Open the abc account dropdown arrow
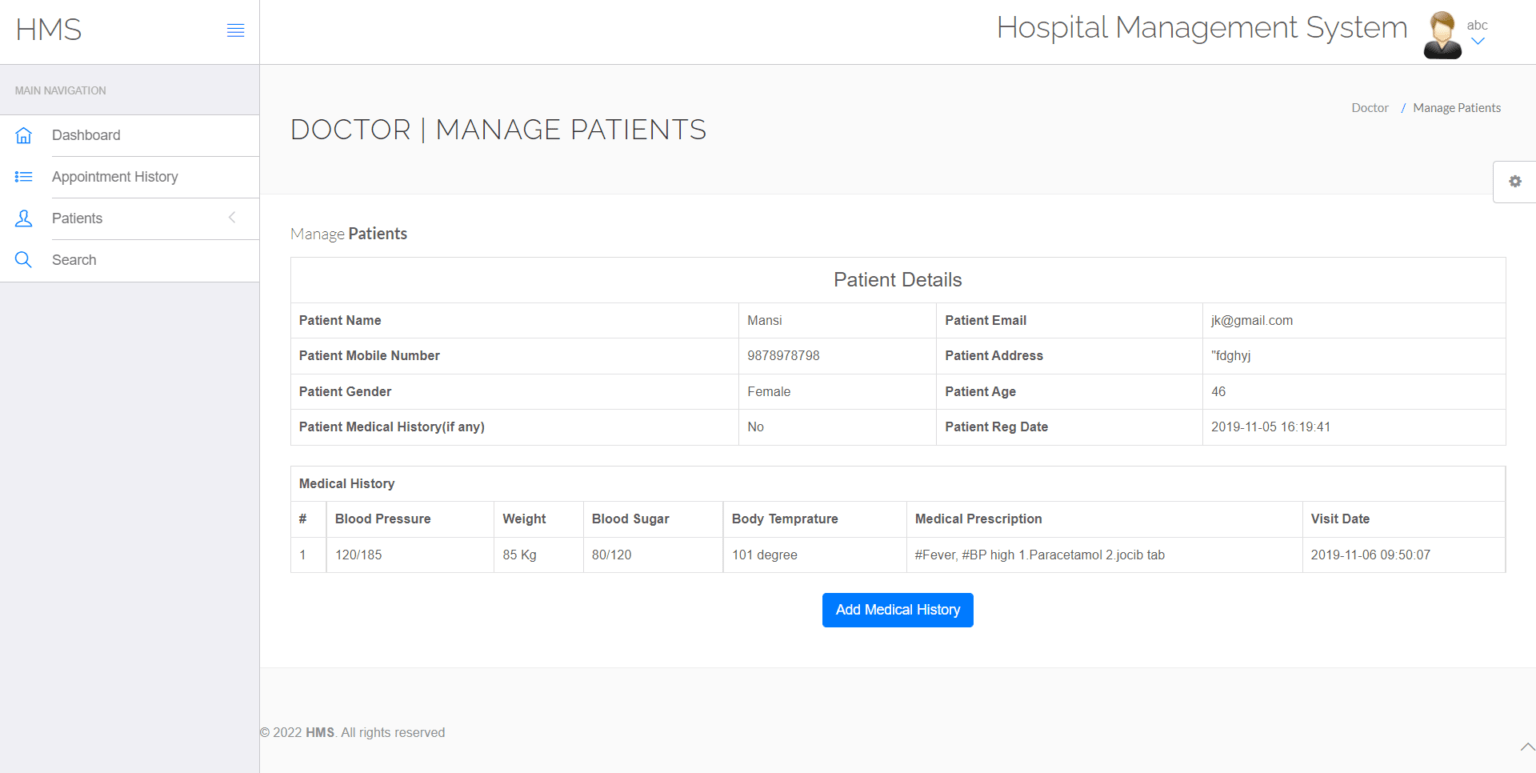This screenshot has width=1536, height=773. [1477, 40]
